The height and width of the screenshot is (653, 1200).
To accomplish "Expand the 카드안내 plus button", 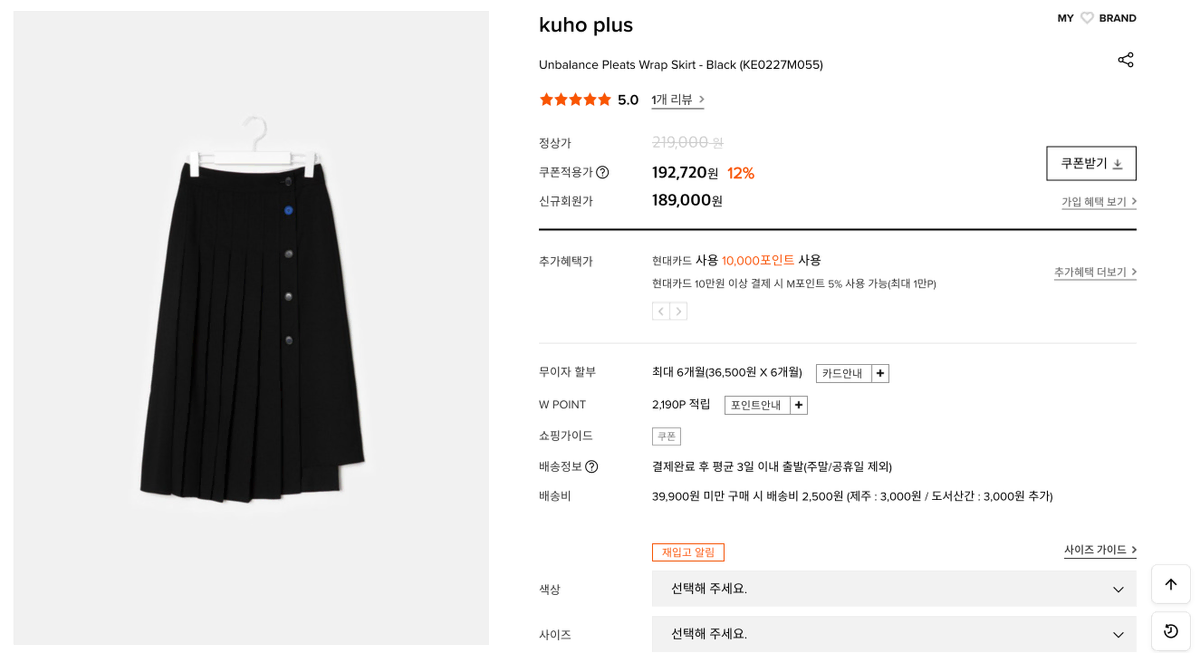I will pyautogui.click(x=880, y=373).
